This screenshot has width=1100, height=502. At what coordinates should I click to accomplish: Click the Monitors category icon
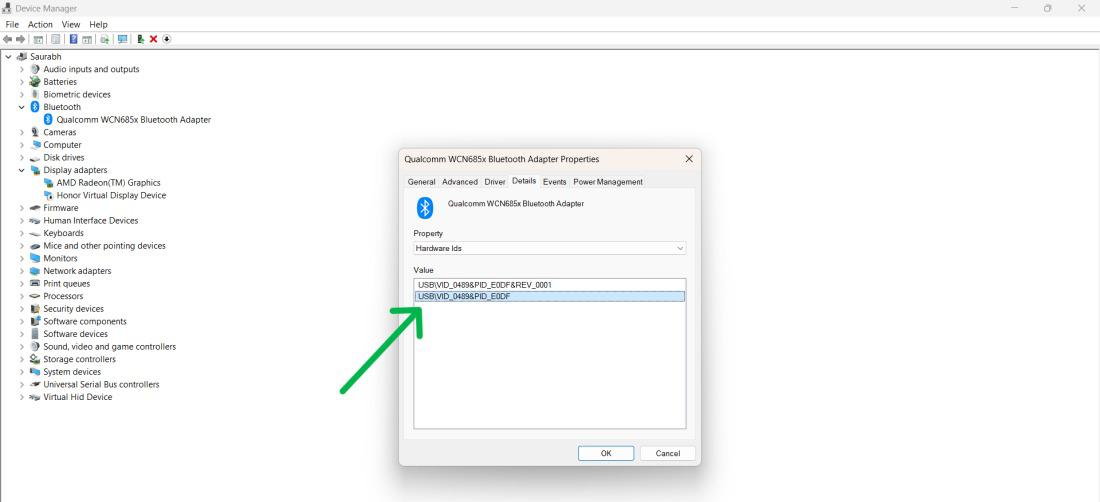[35, 259]
